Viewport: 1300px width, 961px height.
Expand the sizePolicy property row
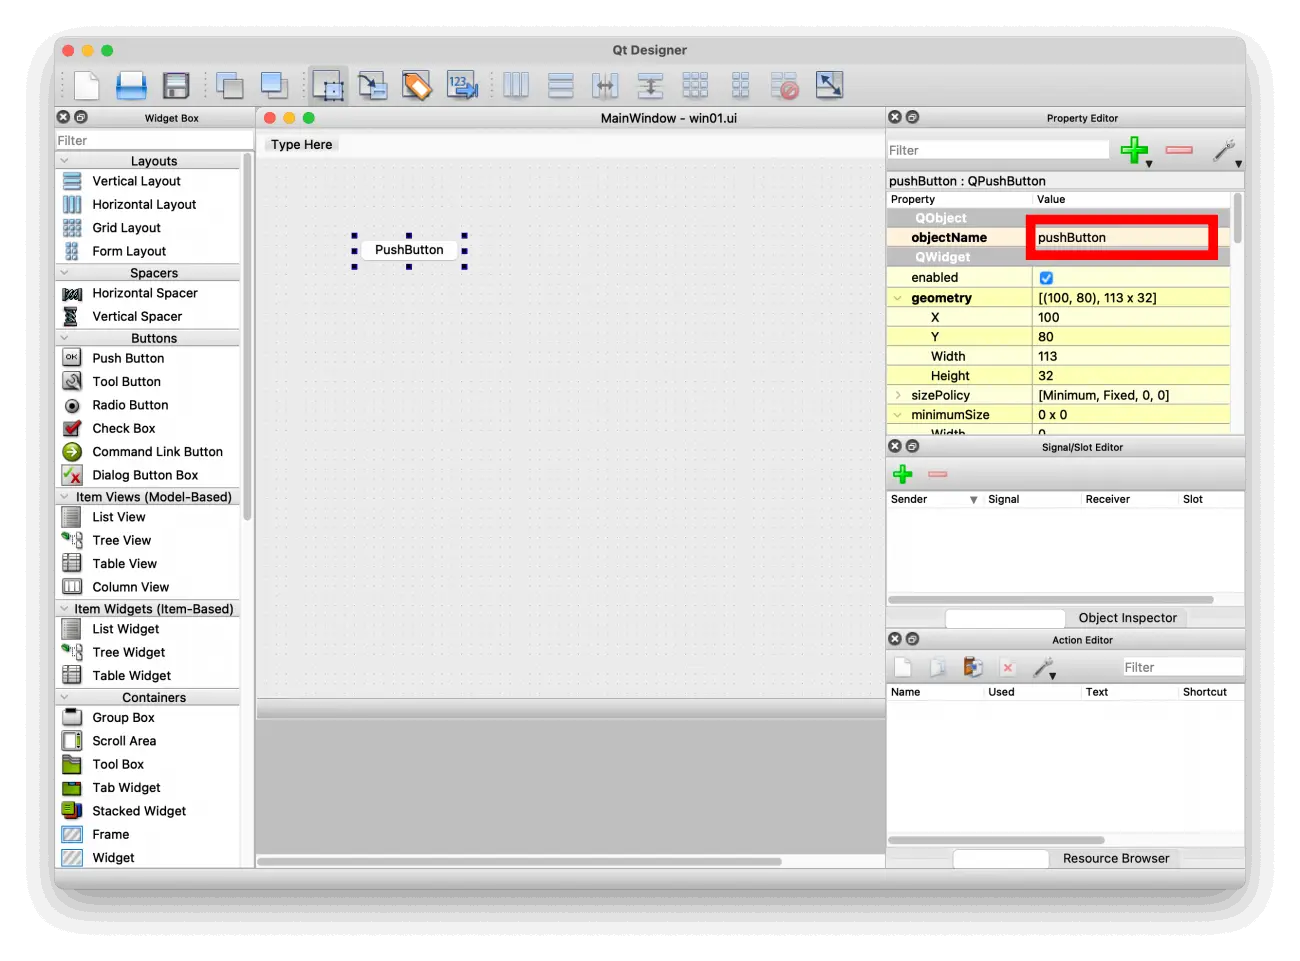point(898,395)
